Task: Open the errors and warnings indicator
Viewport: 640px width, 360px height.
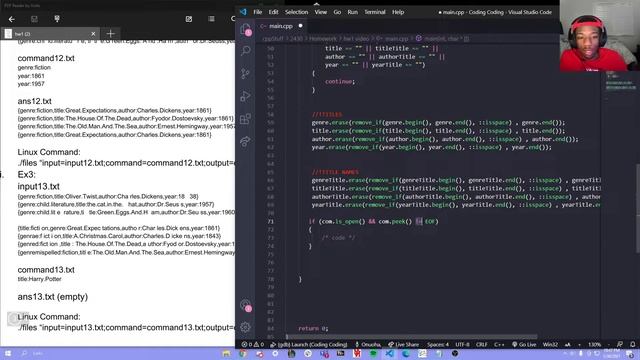Action: [x=252, y=344]
